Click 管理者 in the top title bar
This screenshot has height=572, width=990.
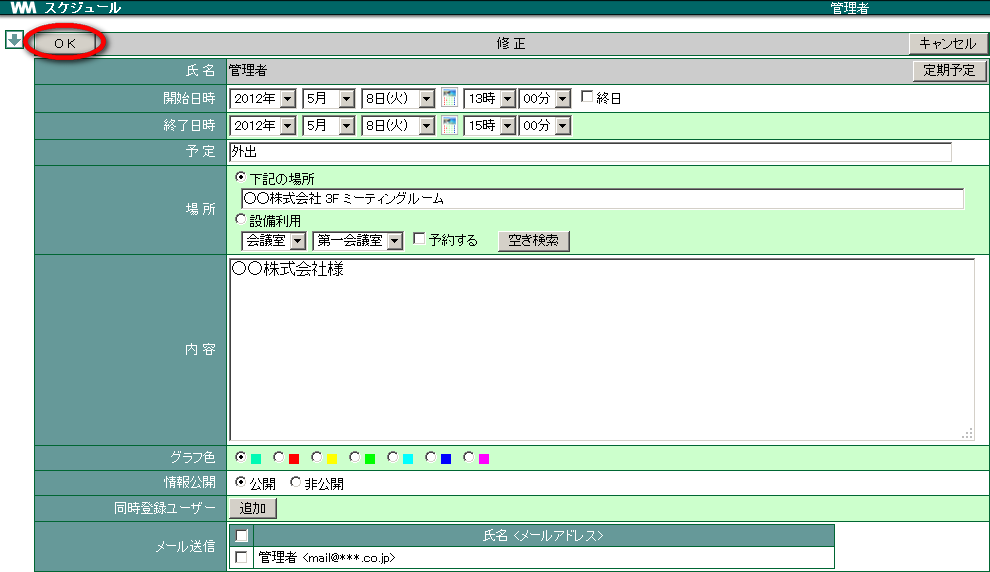849,8
